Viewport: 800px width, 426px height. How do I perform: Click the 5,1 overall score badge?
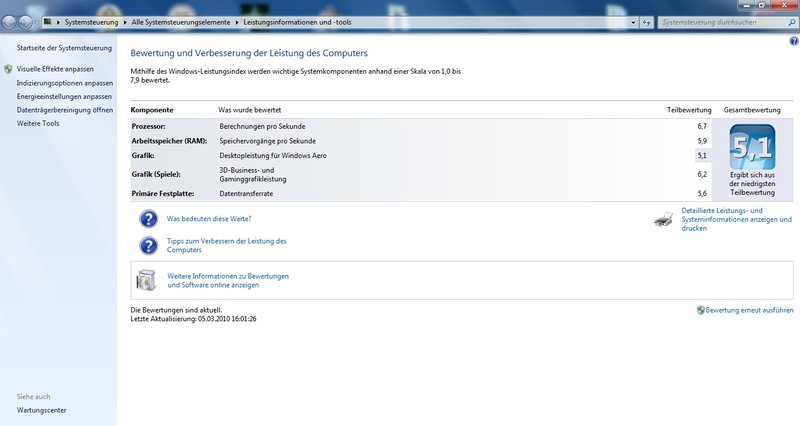[x=752, y=147]
